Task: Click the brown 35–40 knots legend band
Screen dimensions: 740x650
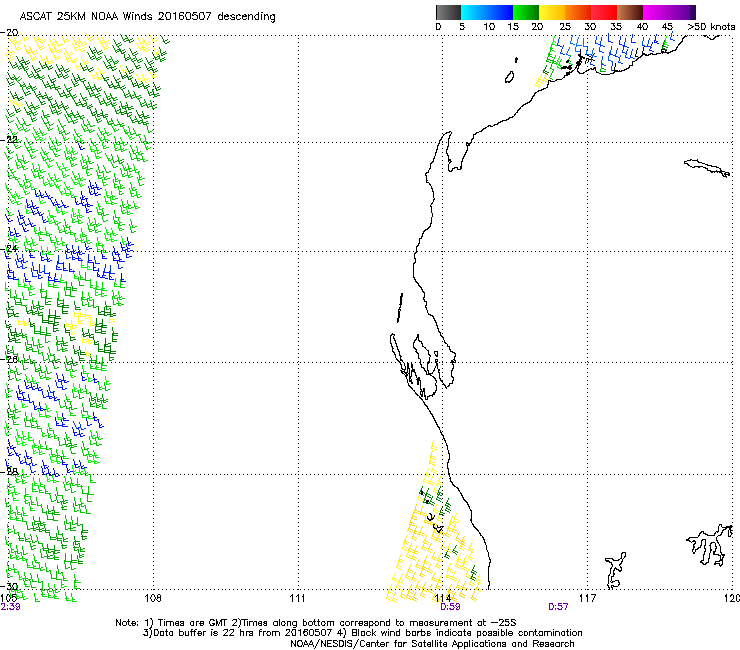Action: pyautogui.click(x=630, y=12)
